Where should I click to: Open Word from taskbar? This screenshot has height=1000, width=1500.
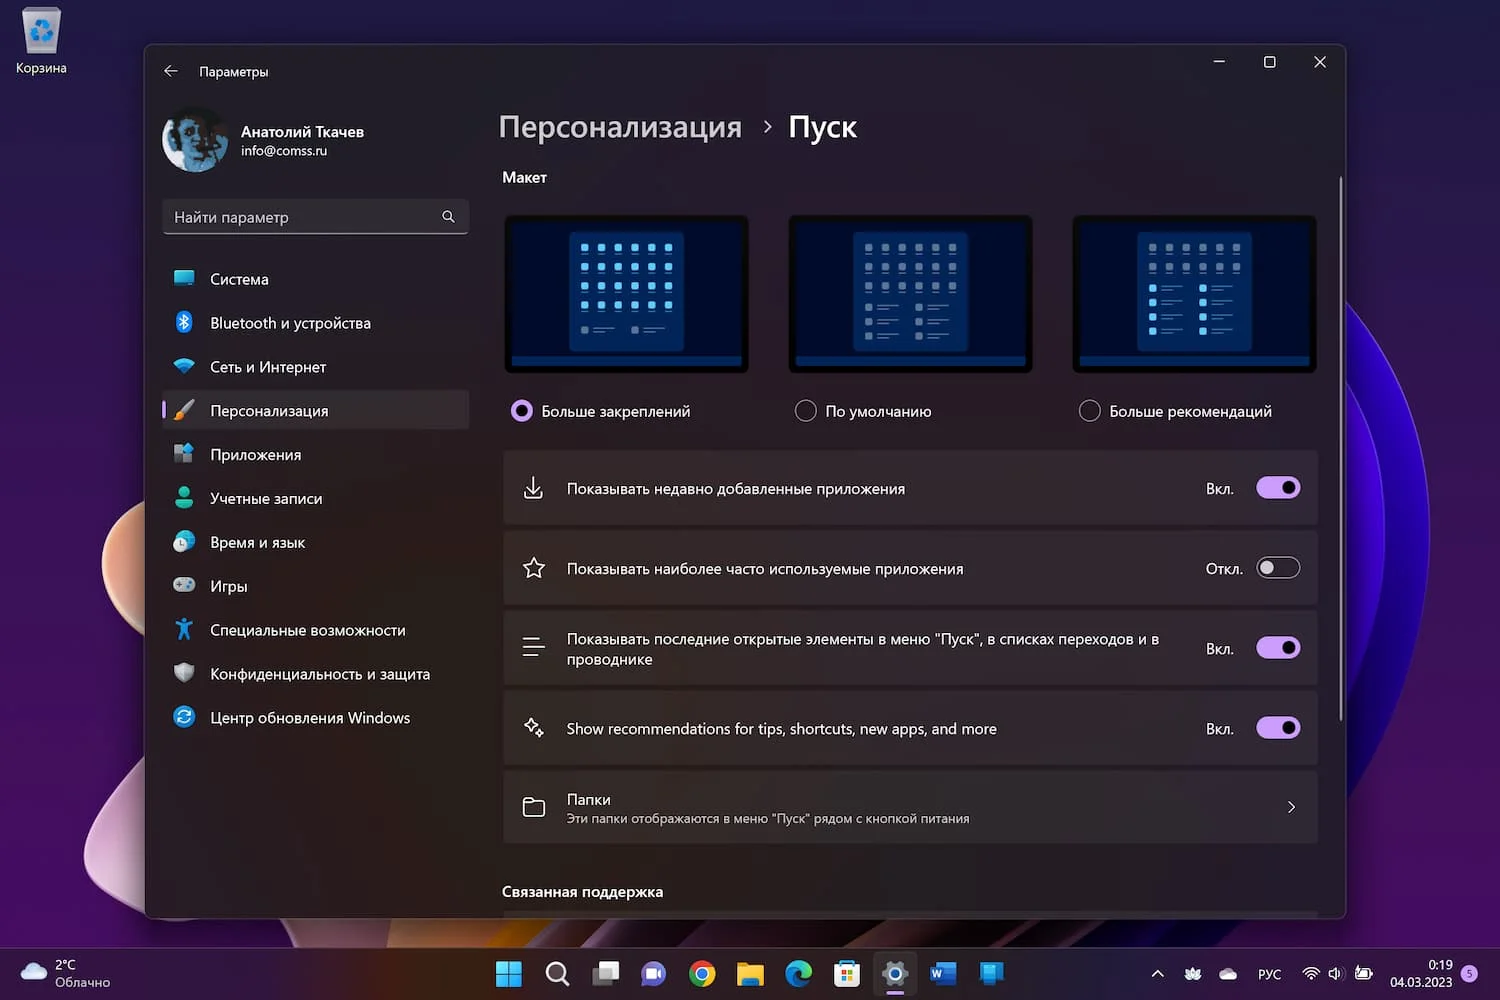pos(943,973)
